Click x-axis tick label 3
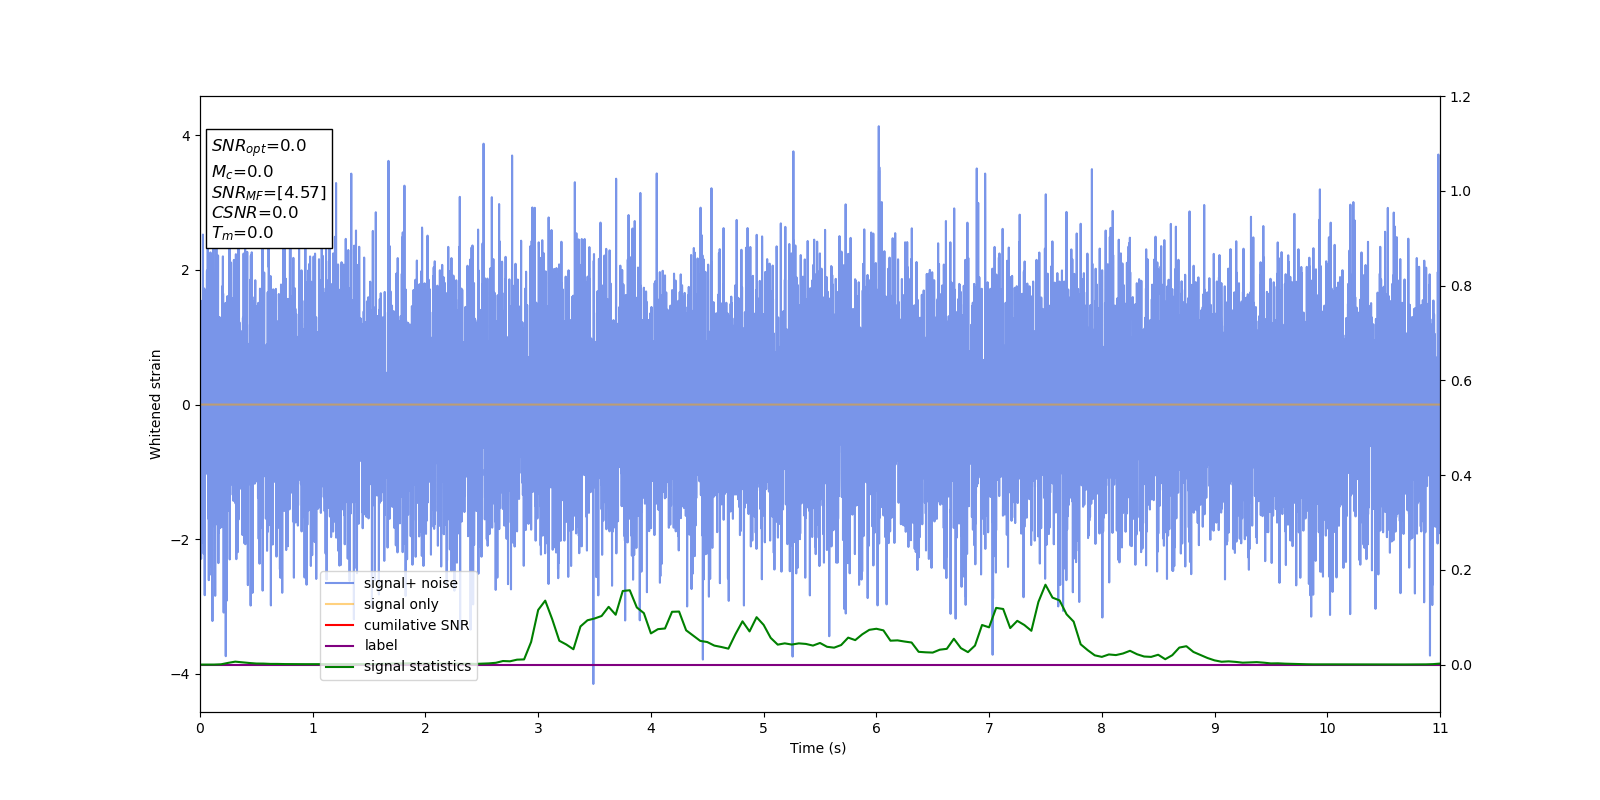1600x800 pixels. pyautogui.click(x=538, y=728)
